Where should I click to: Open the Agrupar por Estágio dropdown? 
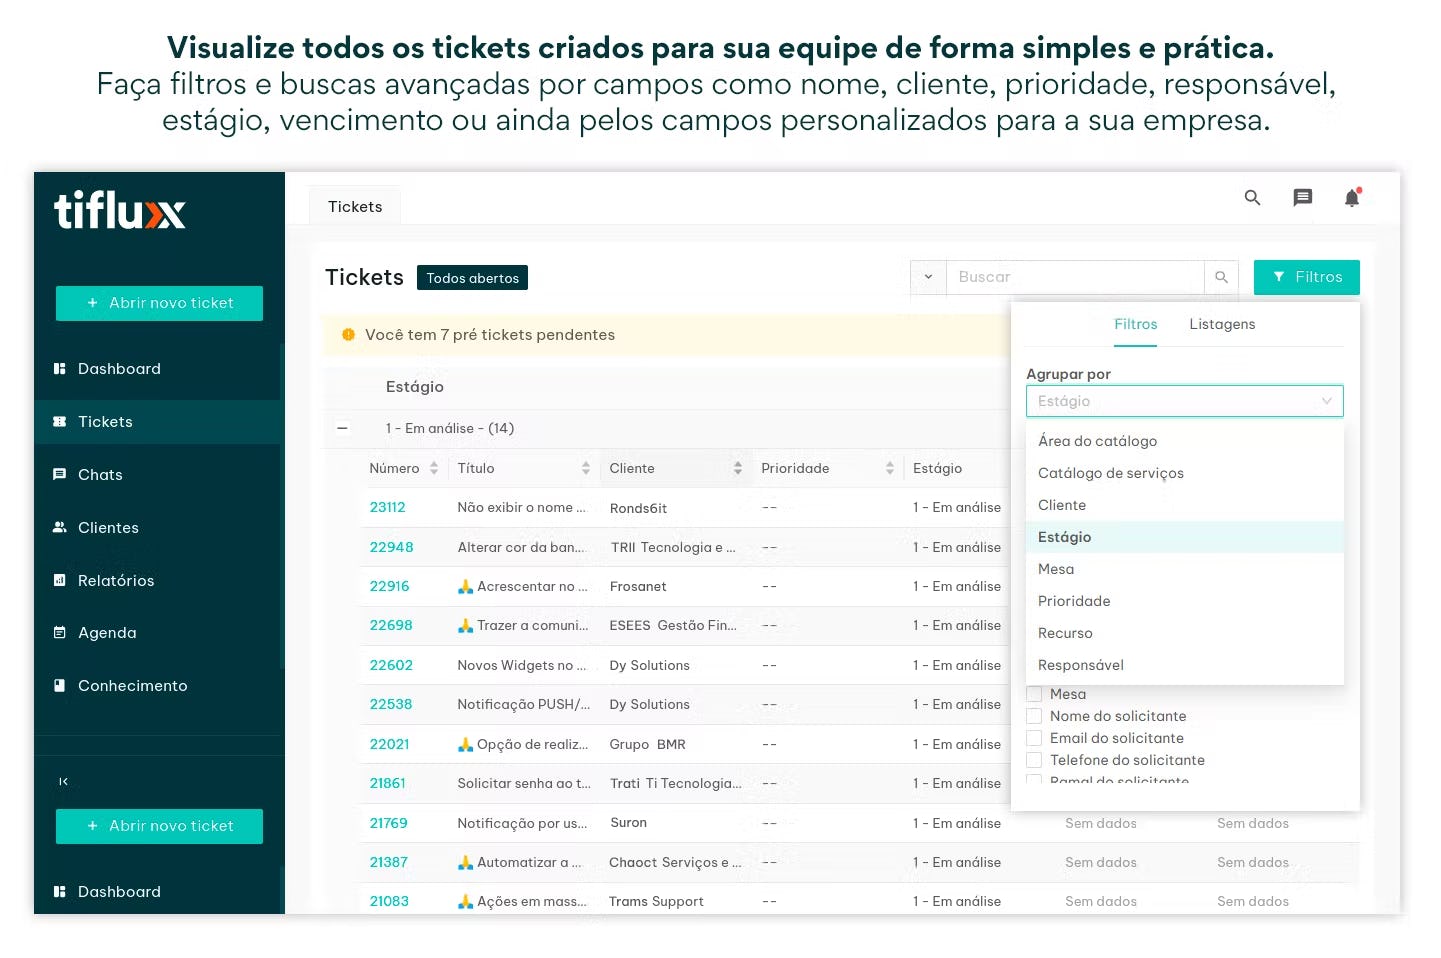pos(1185,401)
